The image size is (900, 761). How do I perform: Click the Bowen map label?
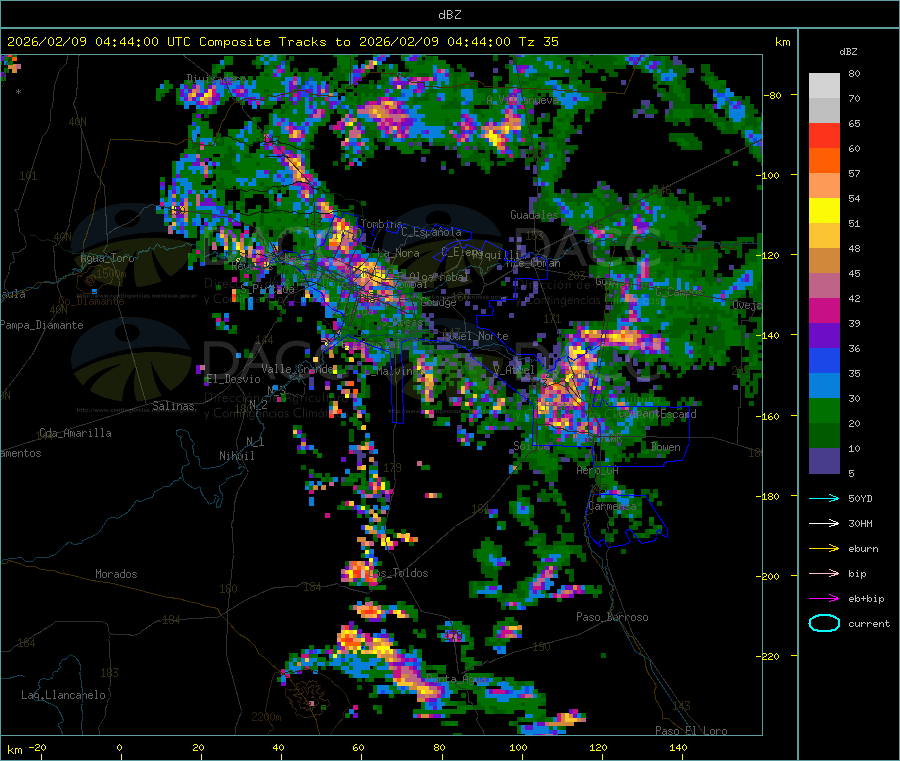click(666, 447)
